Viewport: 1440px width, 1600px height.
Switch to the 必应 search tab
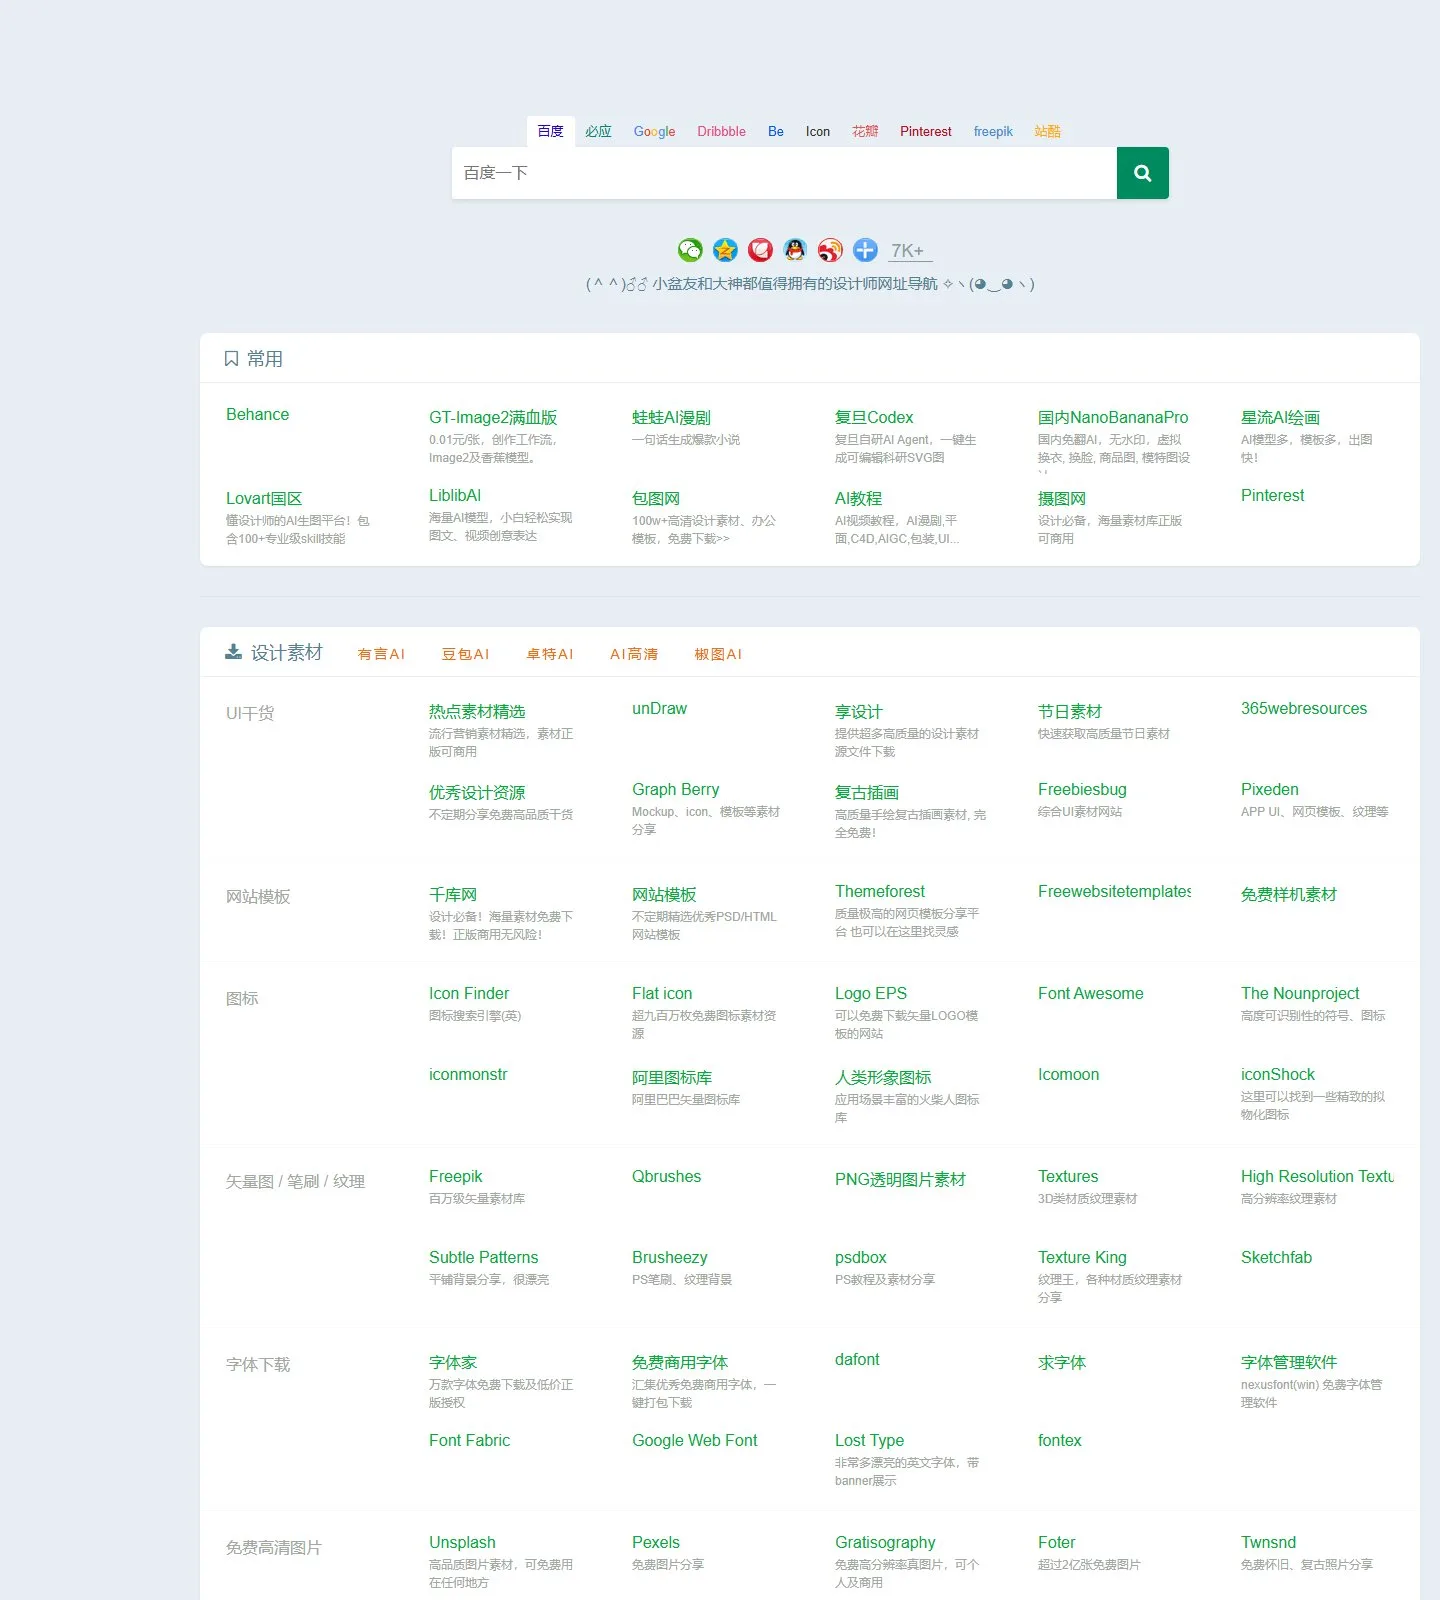pyautogui.click(x=598, y=131)
